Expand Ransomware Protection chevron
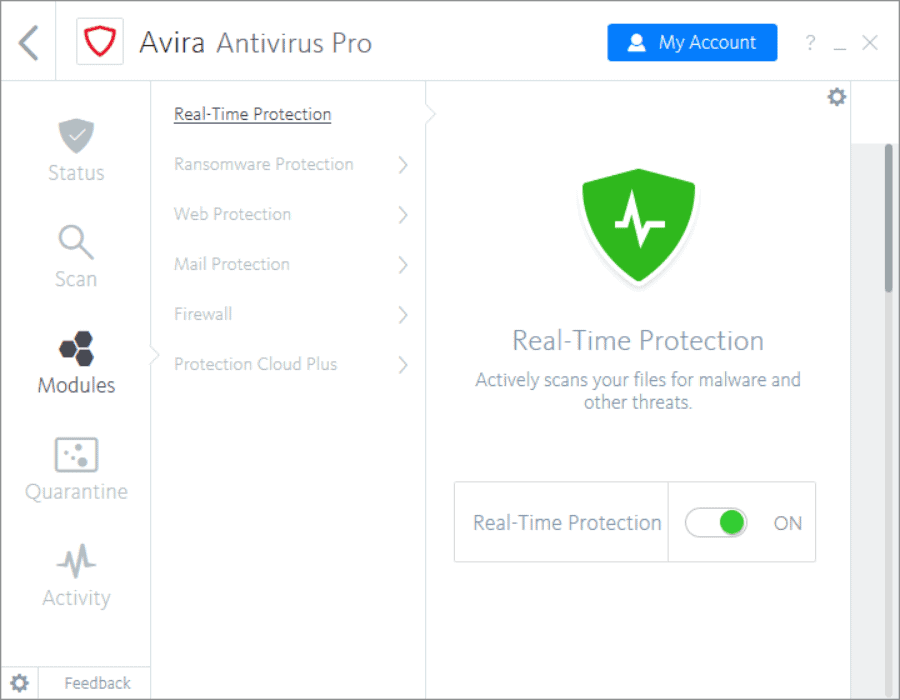 403,165
